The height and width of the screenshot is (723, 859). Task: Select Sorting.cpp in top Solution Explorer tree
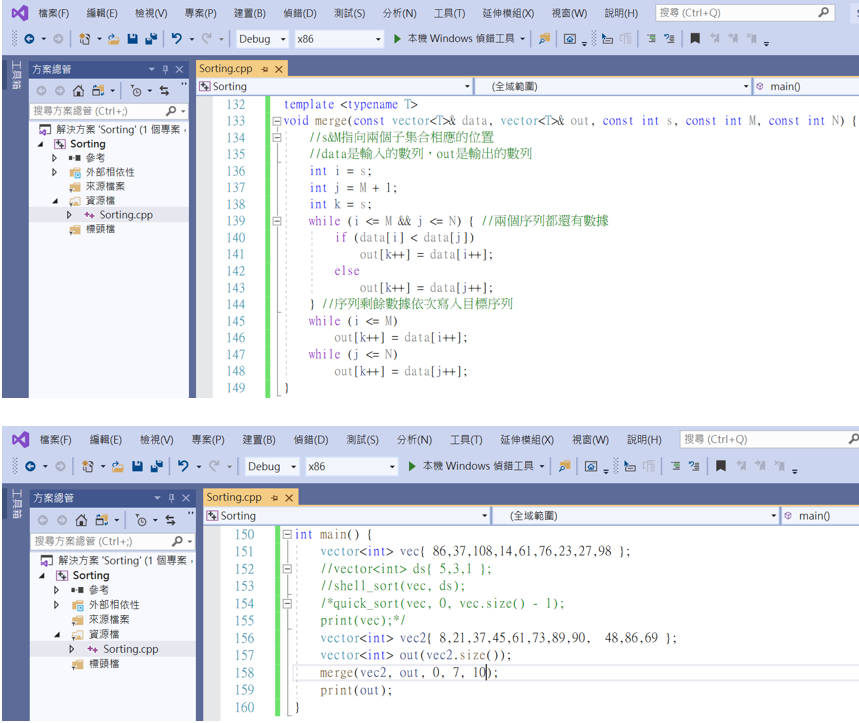click(126, 215)
